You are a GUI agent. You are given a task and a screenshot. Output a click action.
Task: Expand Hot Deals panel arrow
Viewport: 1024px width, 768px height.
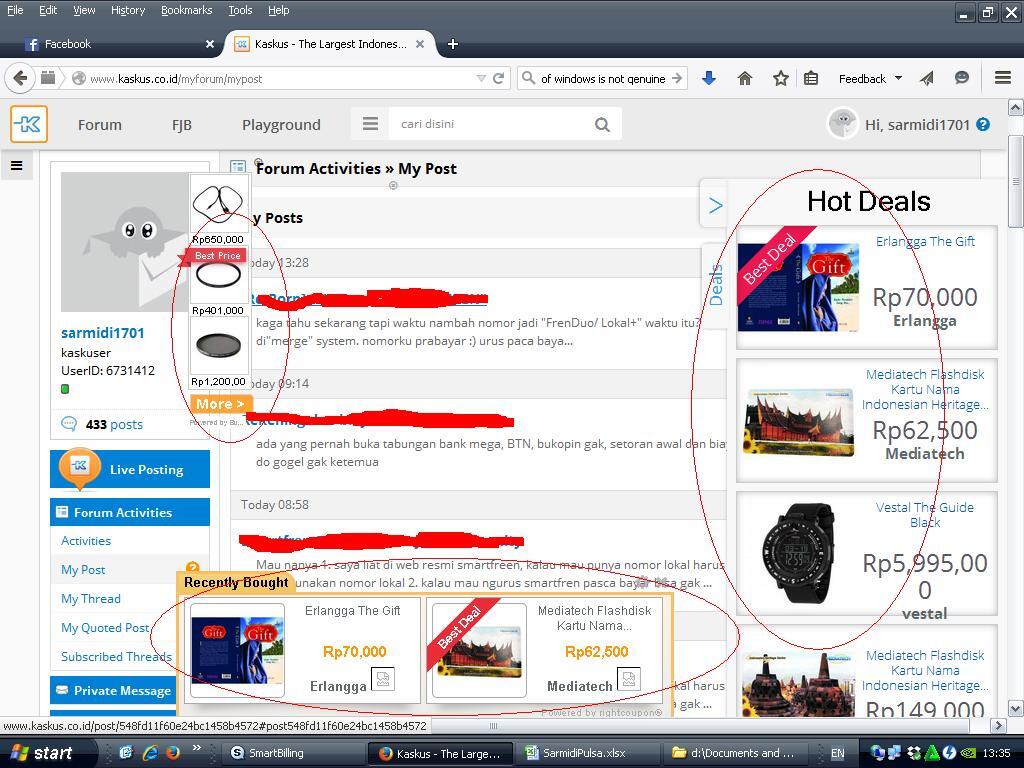[x=716, y=206]
